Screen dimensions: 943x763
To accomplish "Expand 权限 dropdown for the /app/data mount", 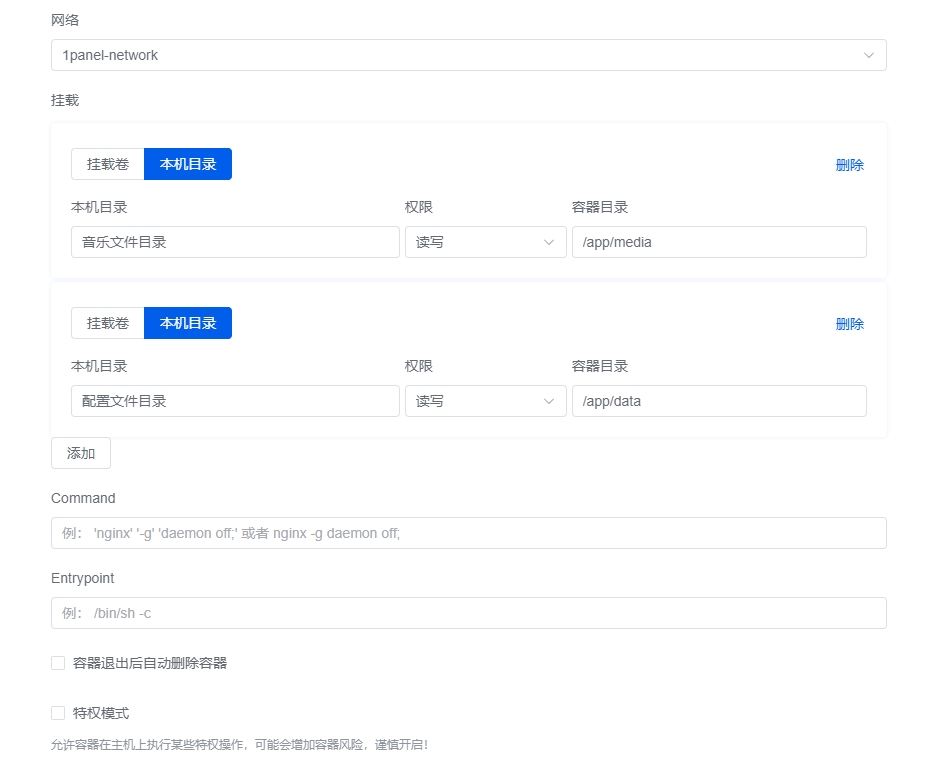I will click(x=485, y=401).
